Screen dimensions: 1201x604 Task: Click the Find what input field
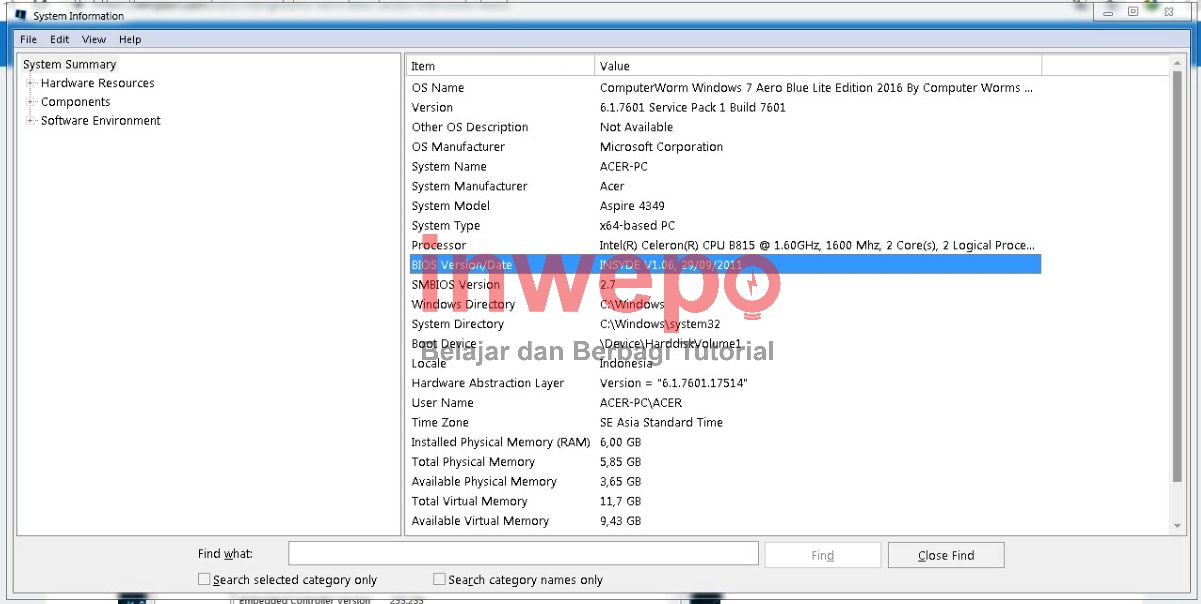[x=523, y=554]
